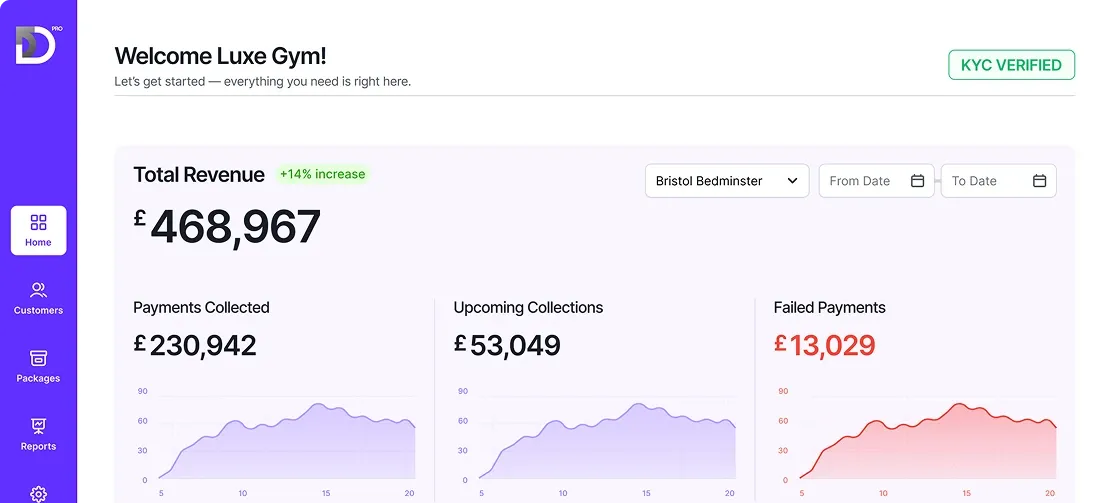Click the red Failed Payments chart
This screenshot has height=503, width=1113.
[918, 440]
